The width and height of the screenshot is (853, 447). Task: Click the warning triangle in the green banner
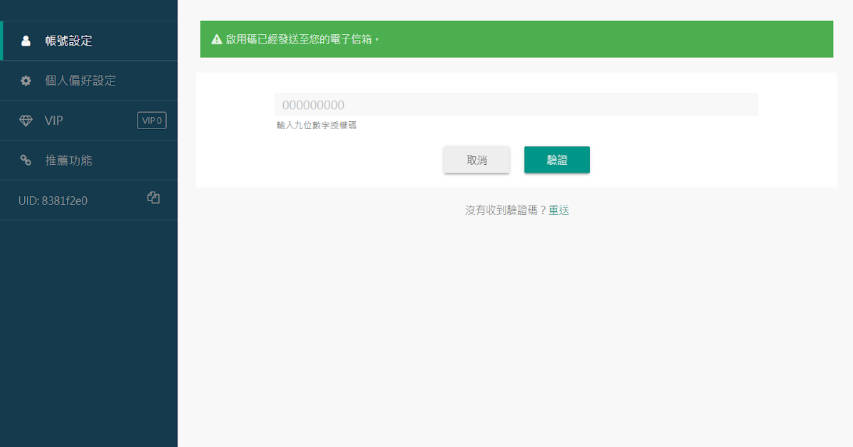pos(217,39)
